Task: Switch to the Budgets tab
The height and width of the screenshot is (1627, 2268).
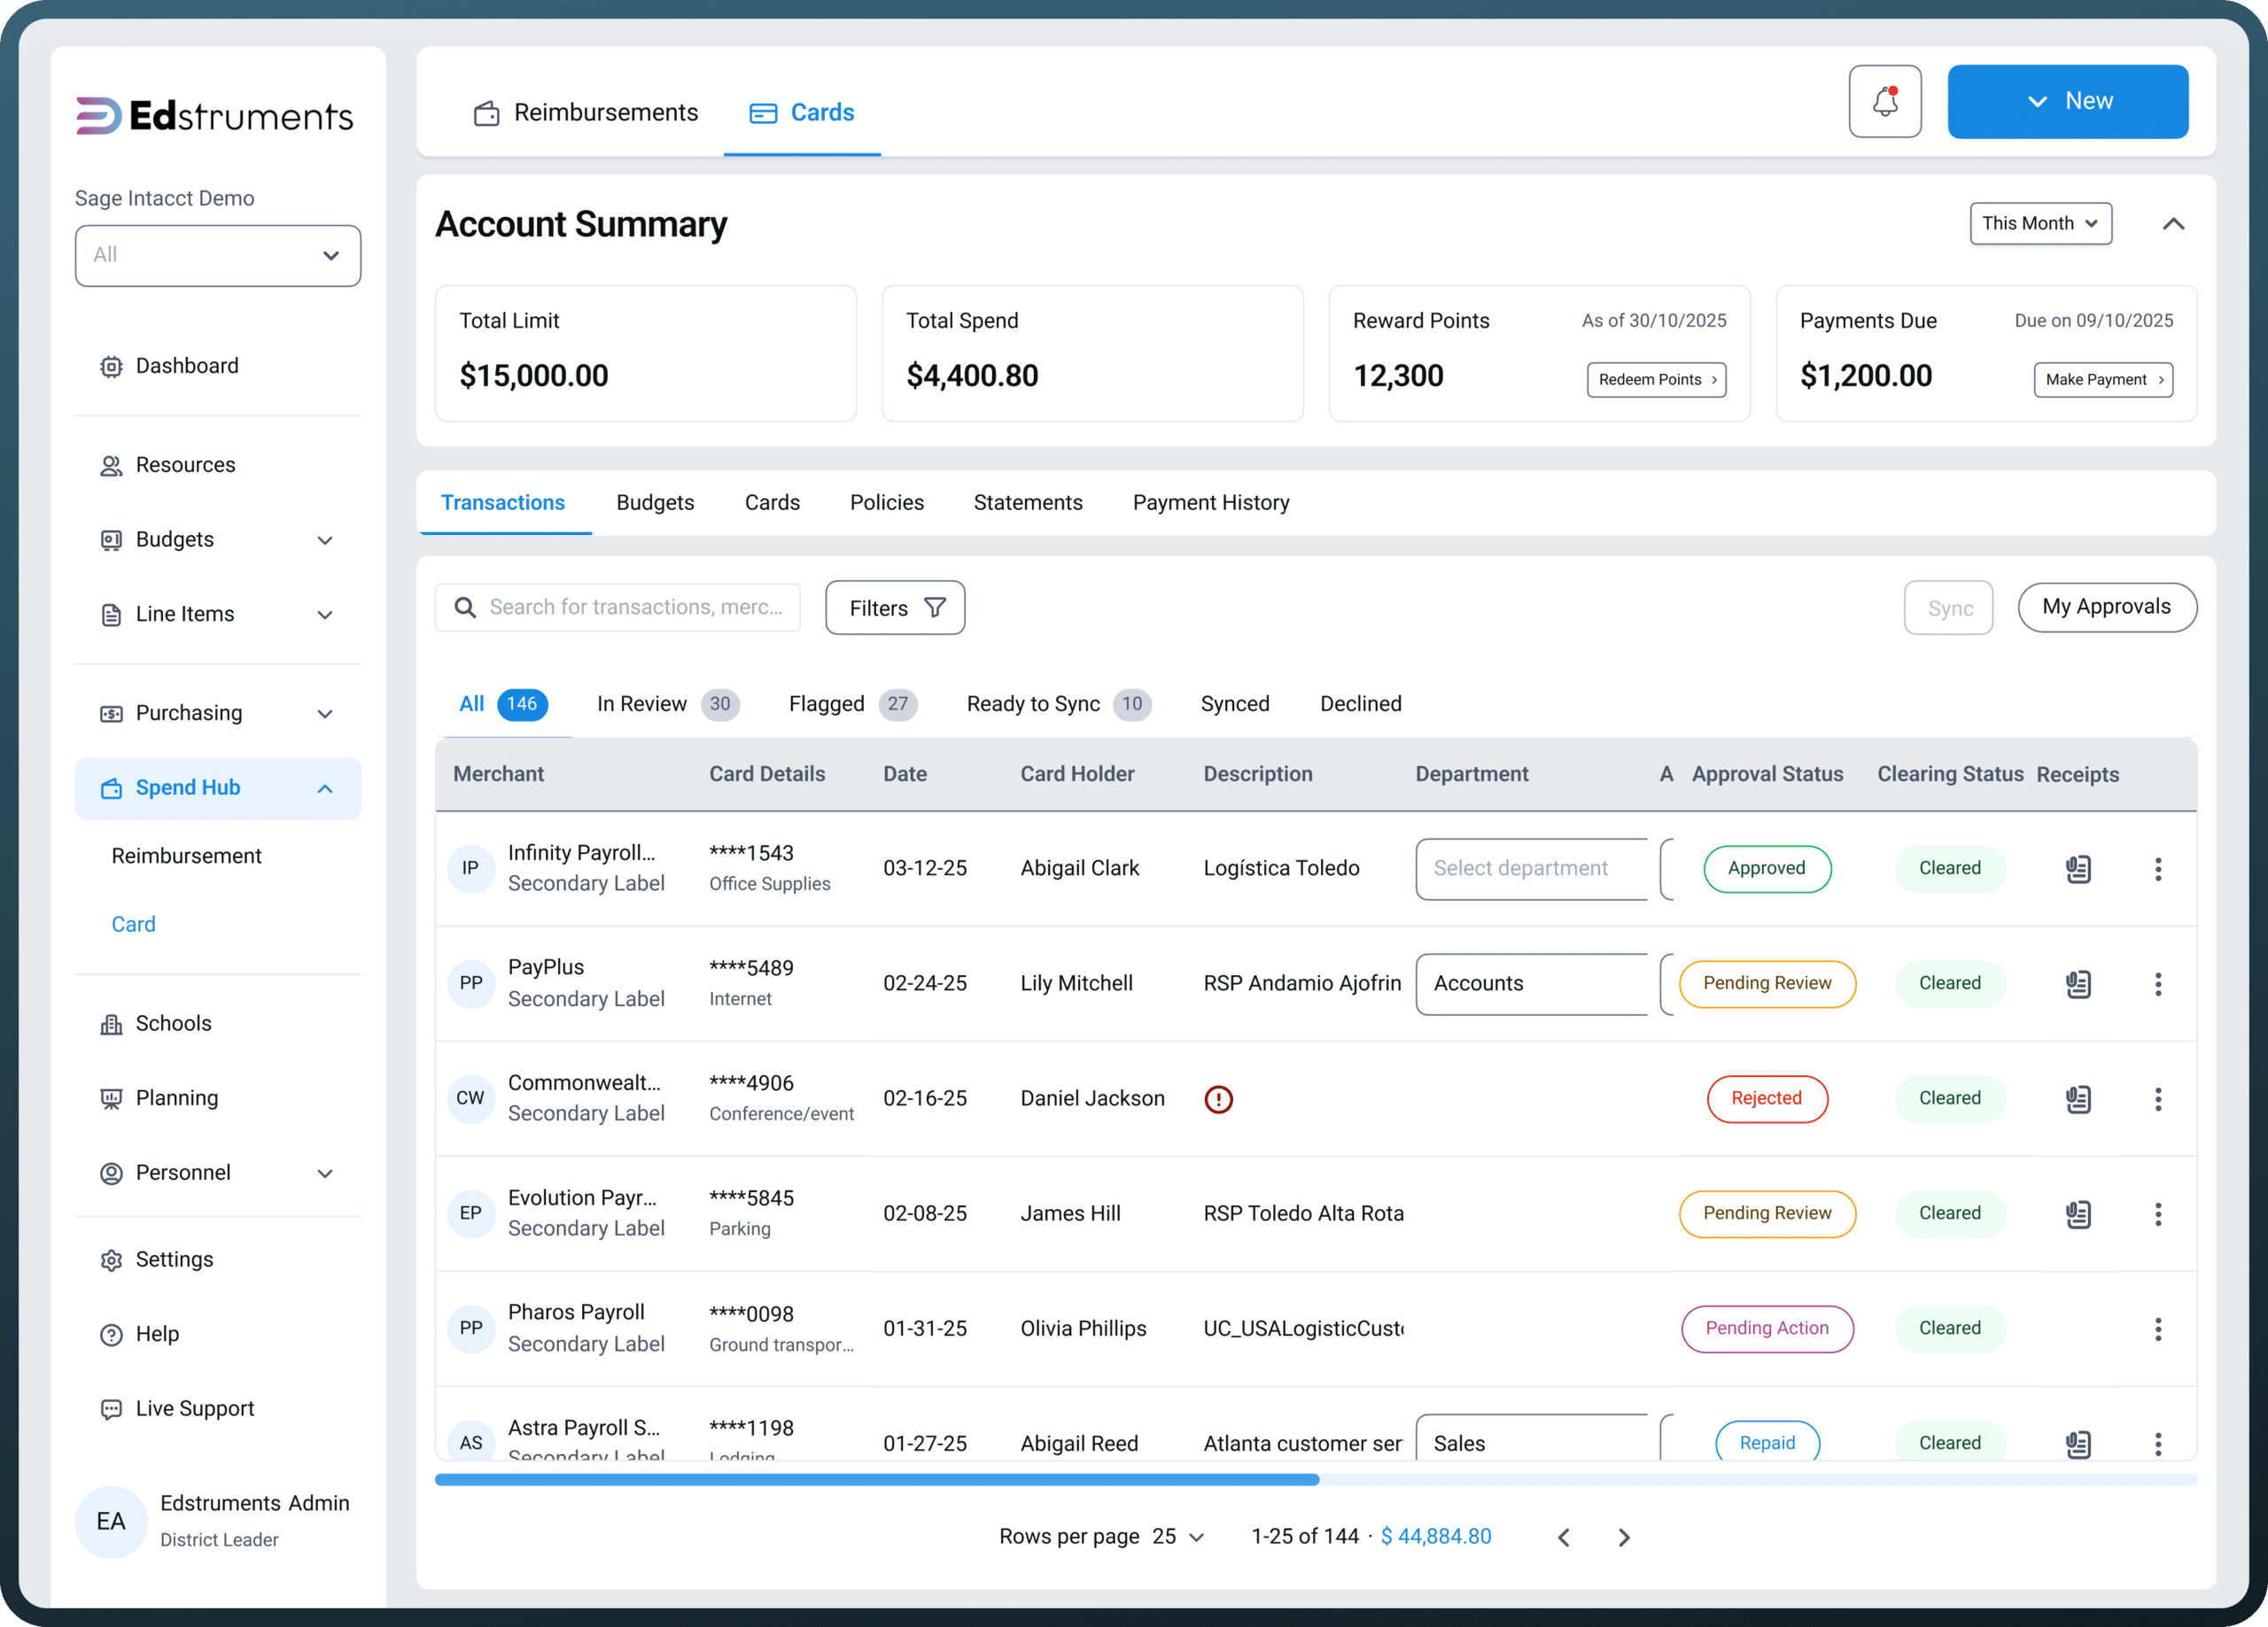Action: [655, 502]
